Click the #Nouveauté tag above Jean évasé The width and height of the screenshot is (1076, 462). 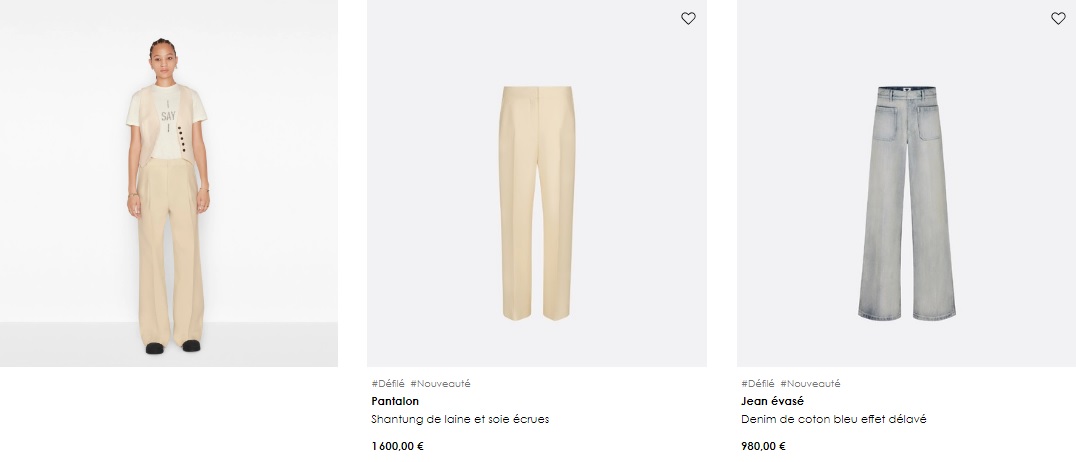pos(810,384)
